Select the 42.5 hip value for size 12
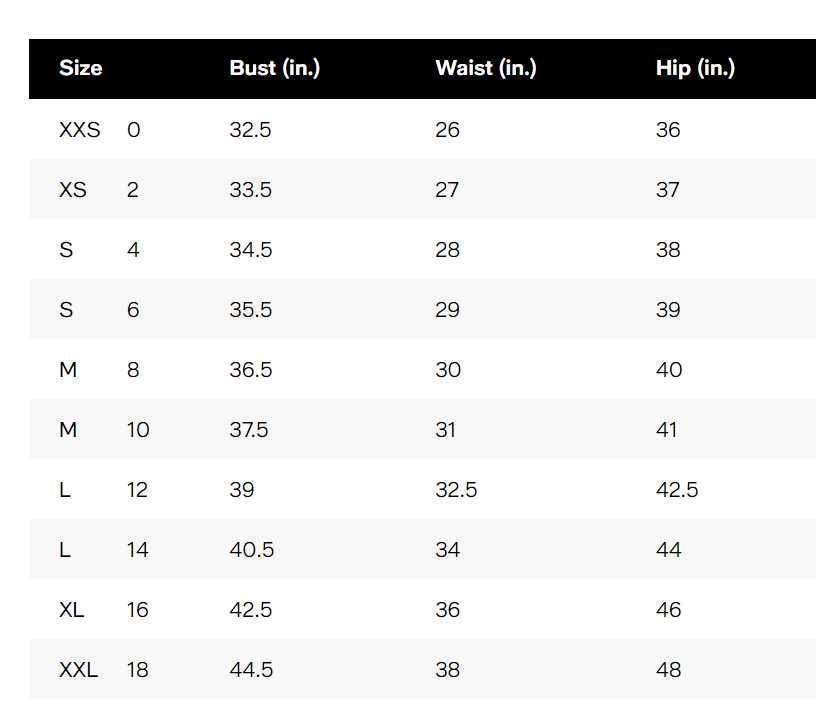 (677, 490)
